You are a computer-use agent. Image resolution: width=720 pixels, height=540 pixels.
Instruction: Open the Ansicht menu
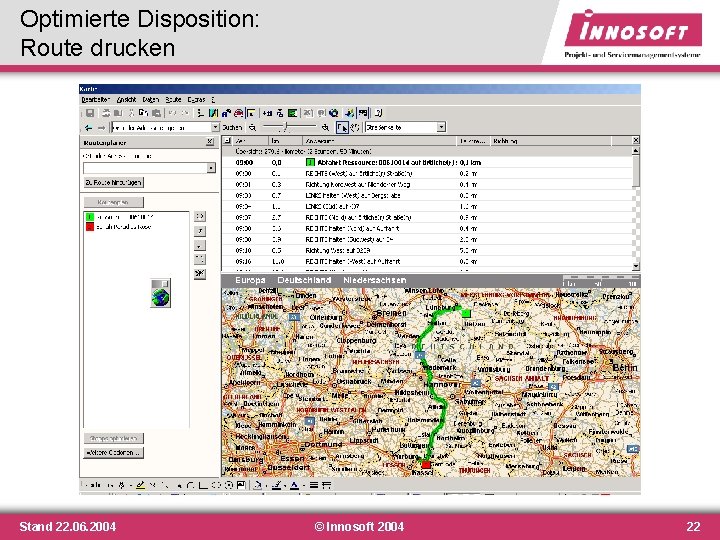tap(126, 100)
